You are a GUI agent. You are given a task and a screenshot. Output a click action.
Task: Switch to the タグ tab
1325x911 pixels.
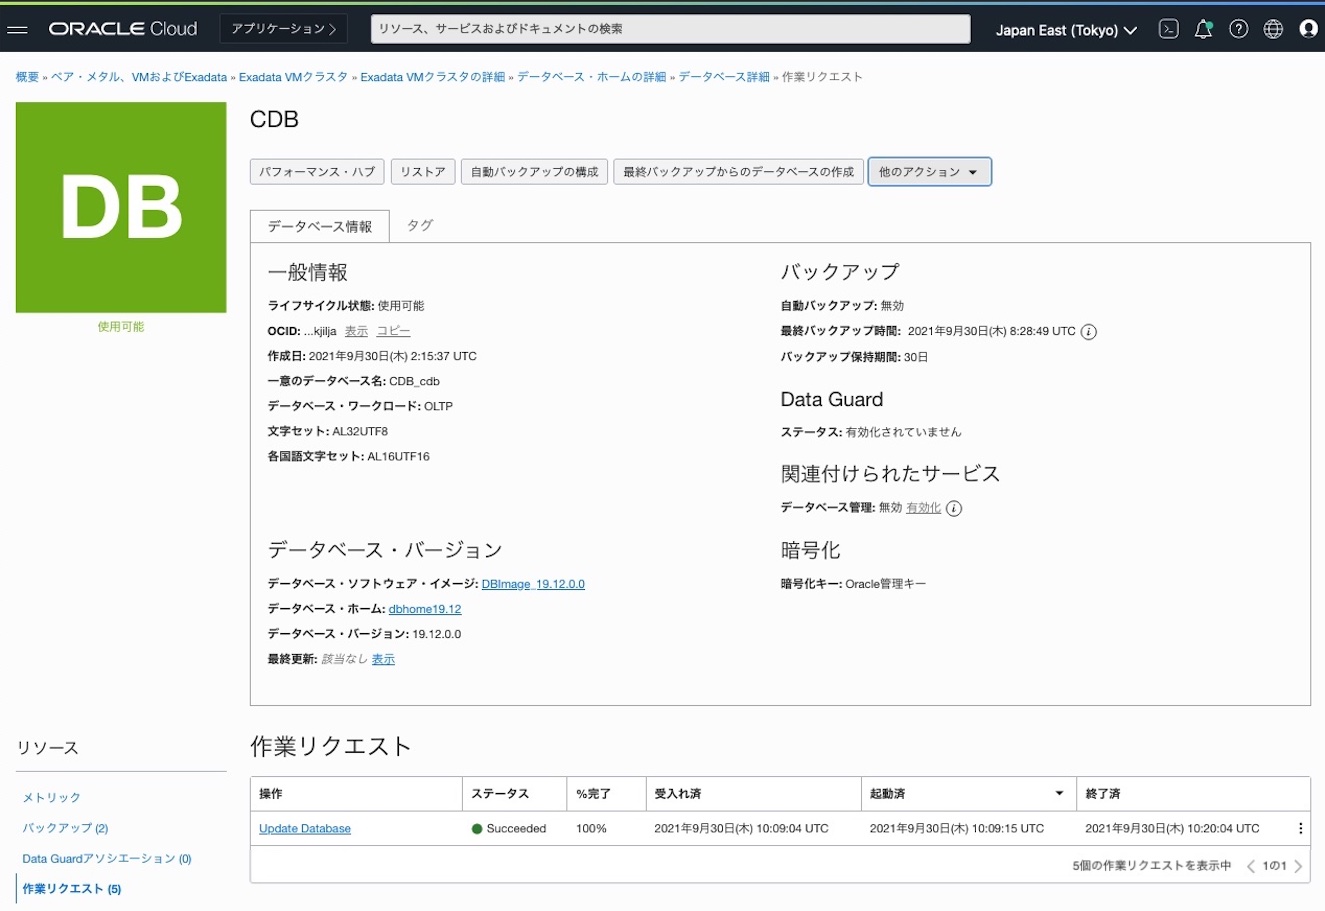pyautogui.click(x=420, y=225)
